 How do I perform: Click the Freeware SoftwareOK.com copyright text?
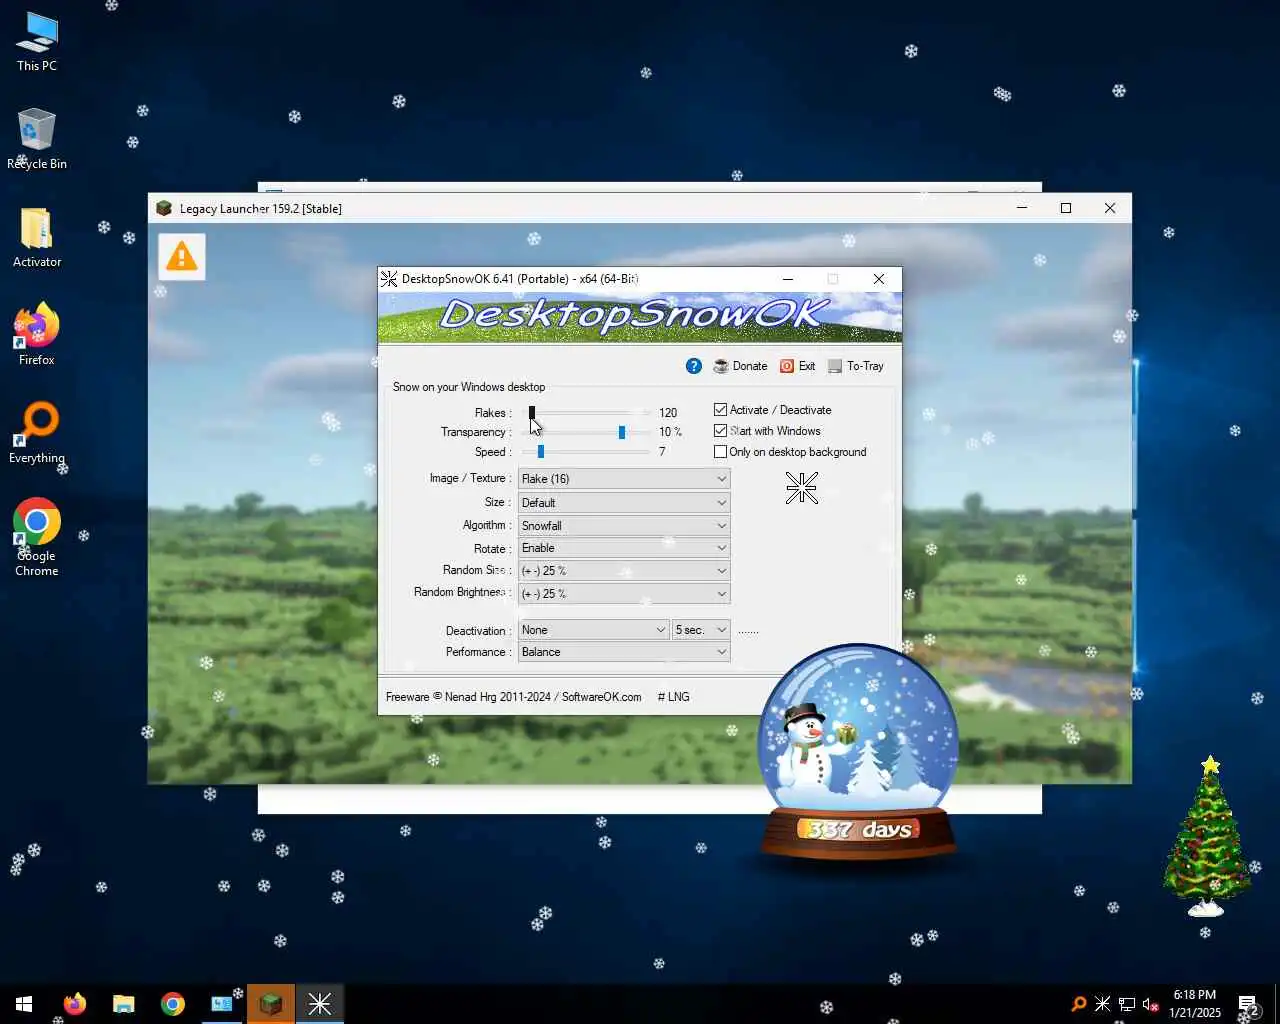(513, 697)
